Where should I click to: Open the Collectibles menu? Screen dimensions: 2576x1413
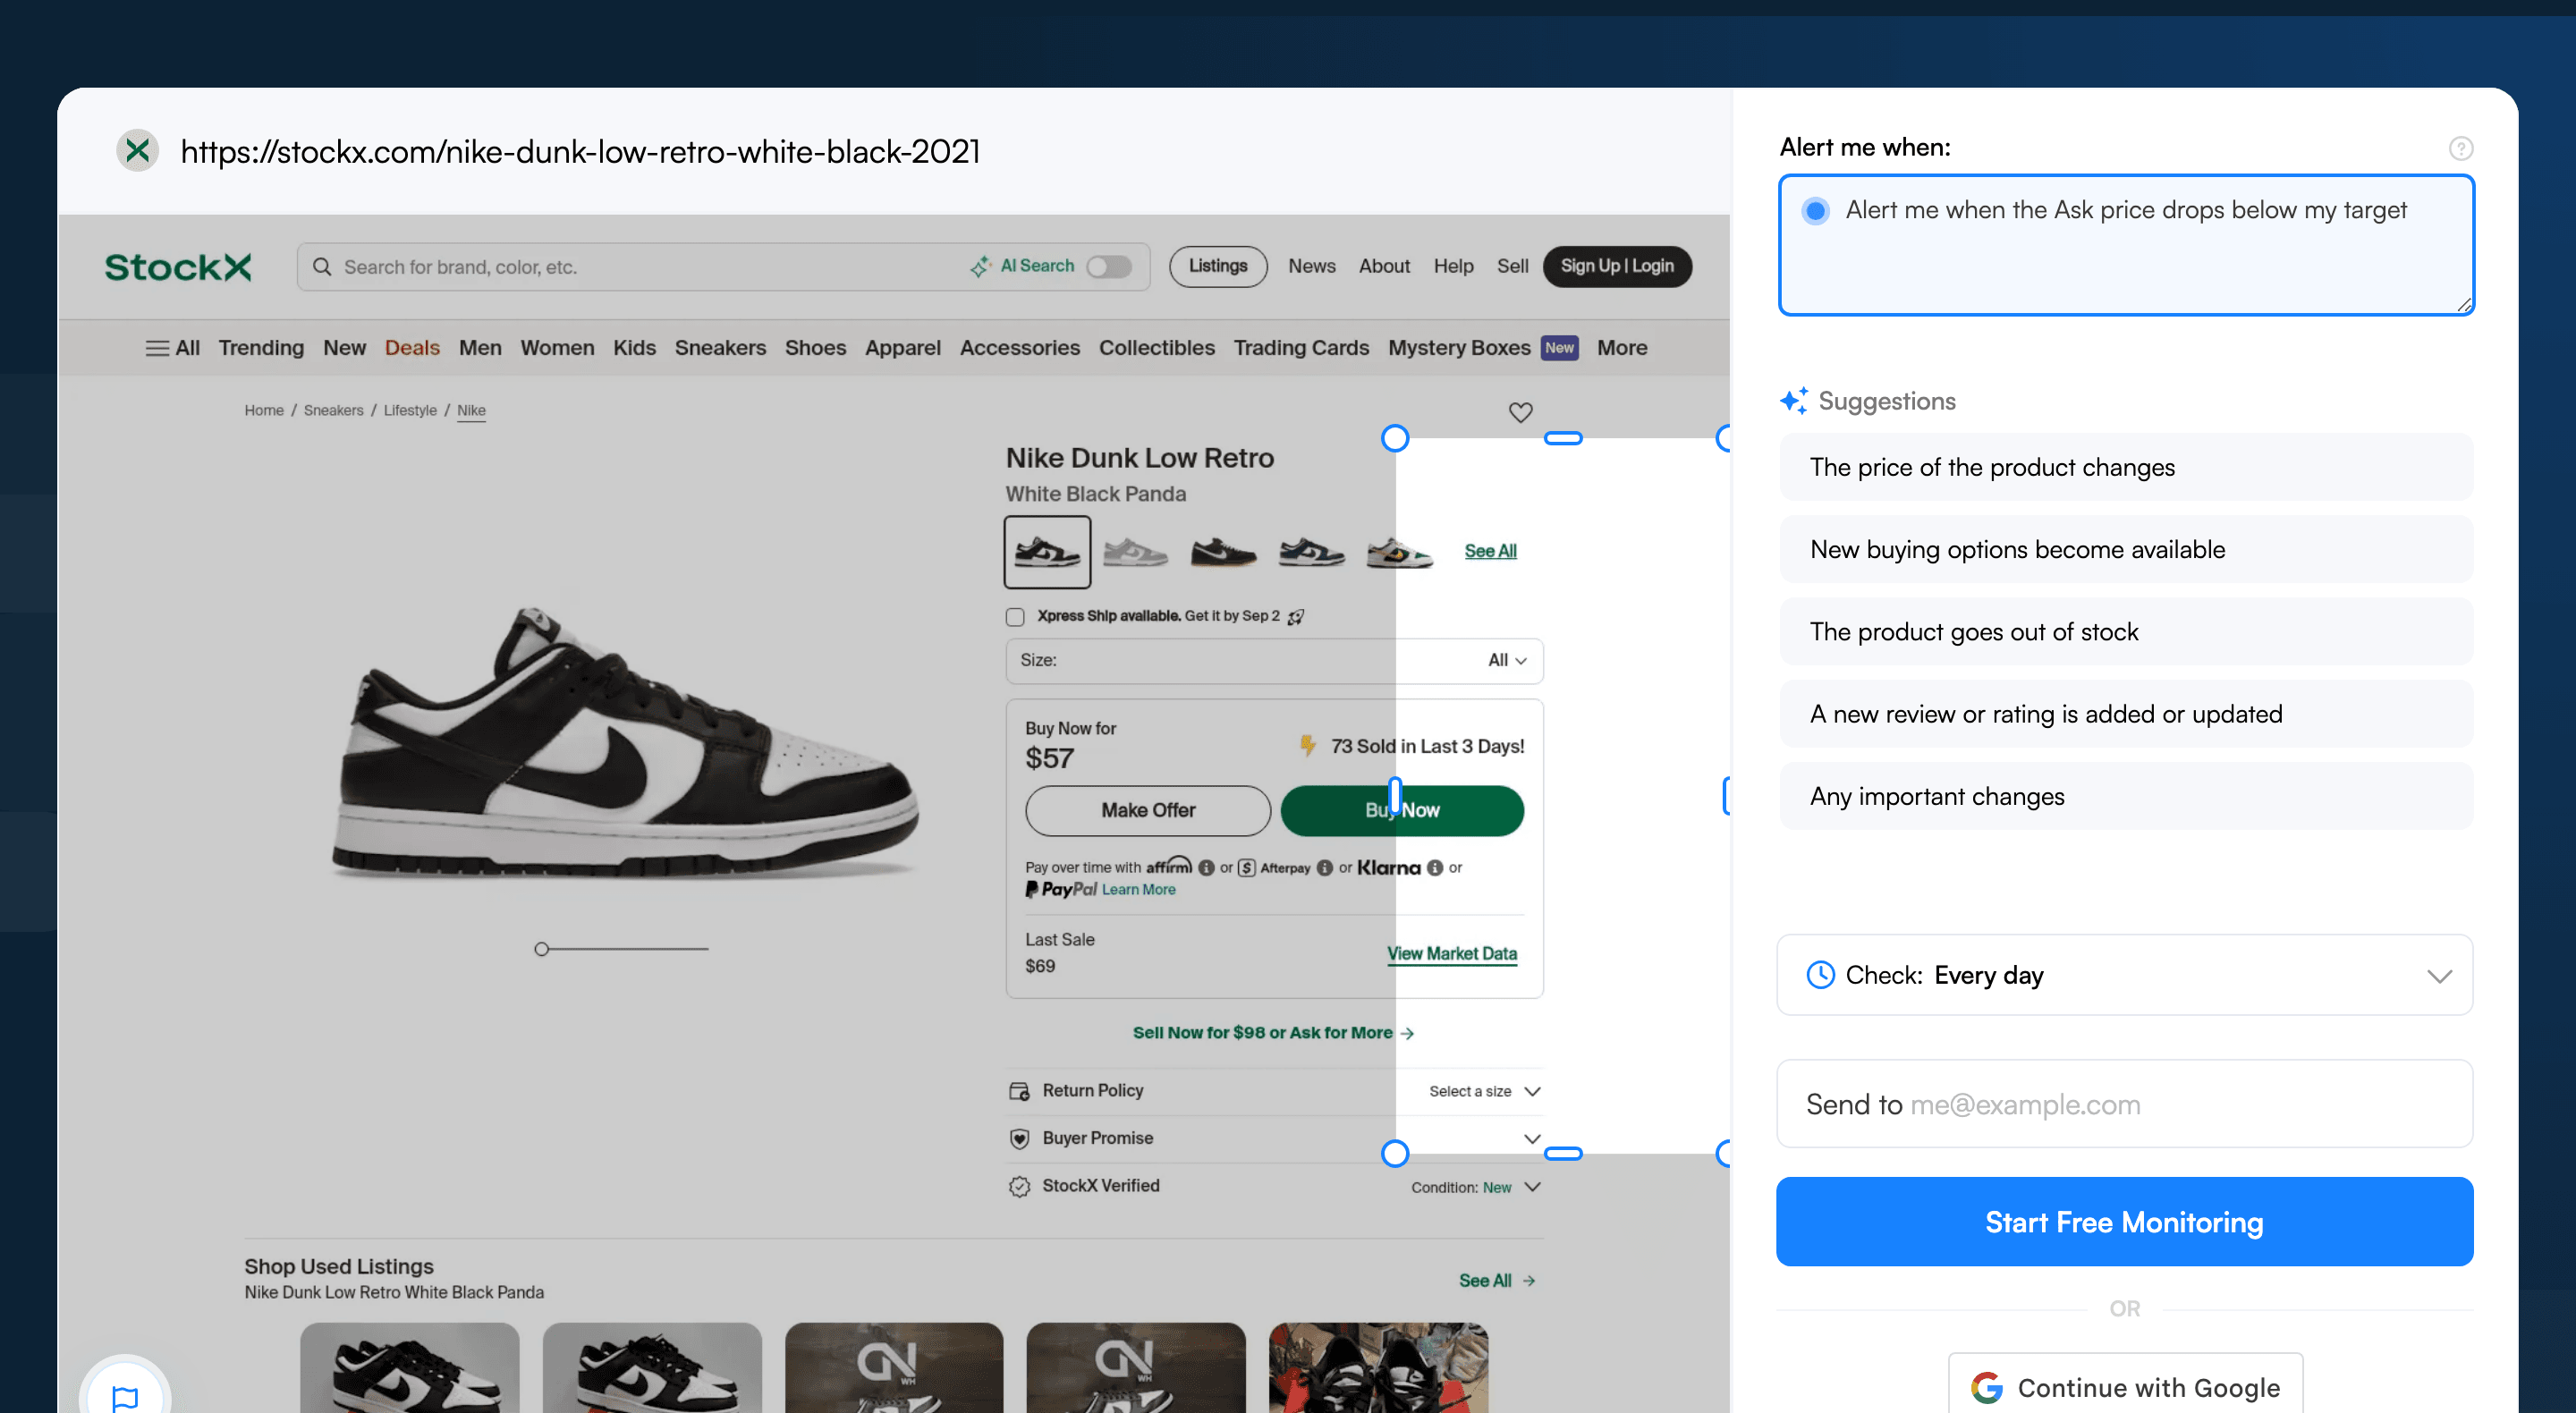pyautogui.click(x=1156, y=348)
